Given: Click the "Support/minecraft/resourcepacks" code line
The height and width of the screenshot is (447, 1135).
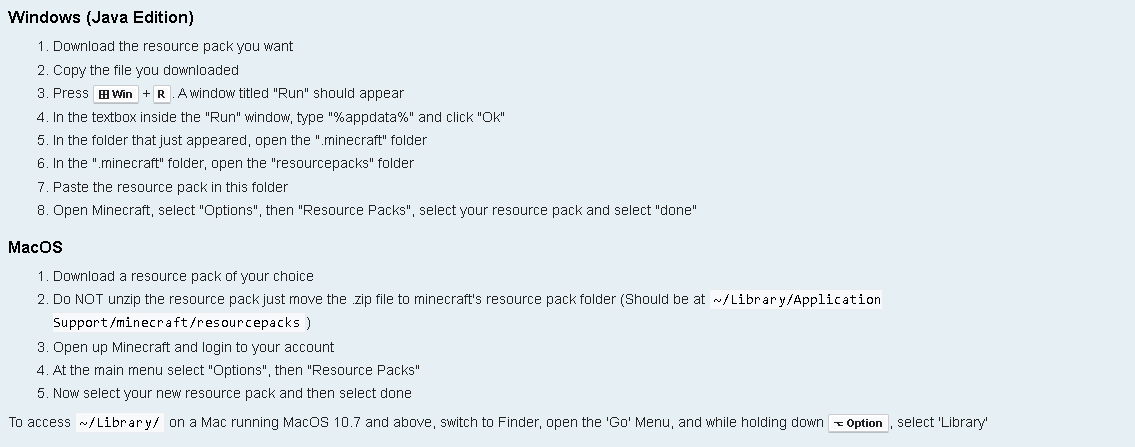Looking at the screenshot, I should (177, 323).
